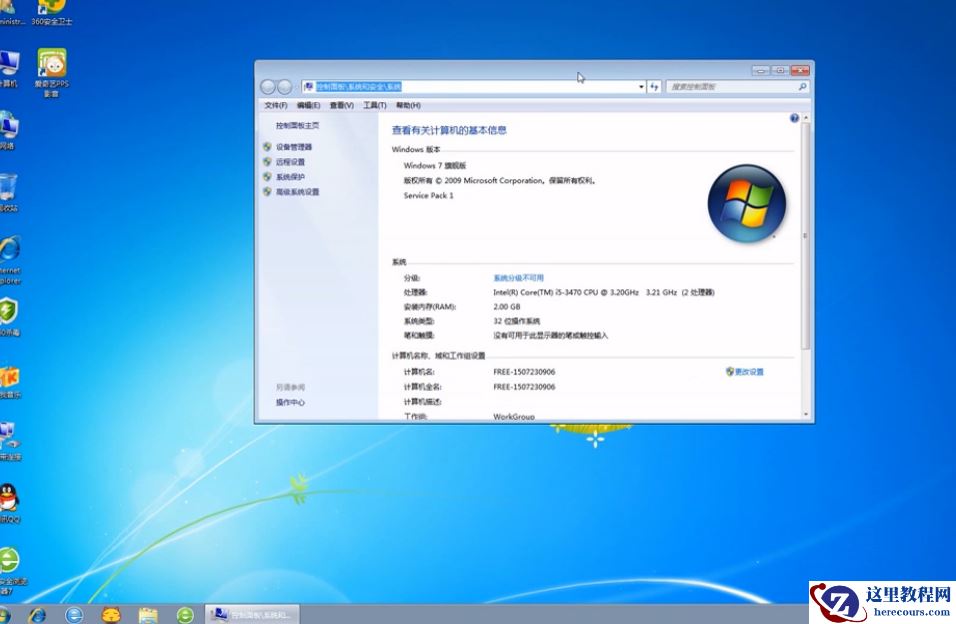
Task: Click the shield icon next to 高级系统设置
Action: click(x=267, y=192)
